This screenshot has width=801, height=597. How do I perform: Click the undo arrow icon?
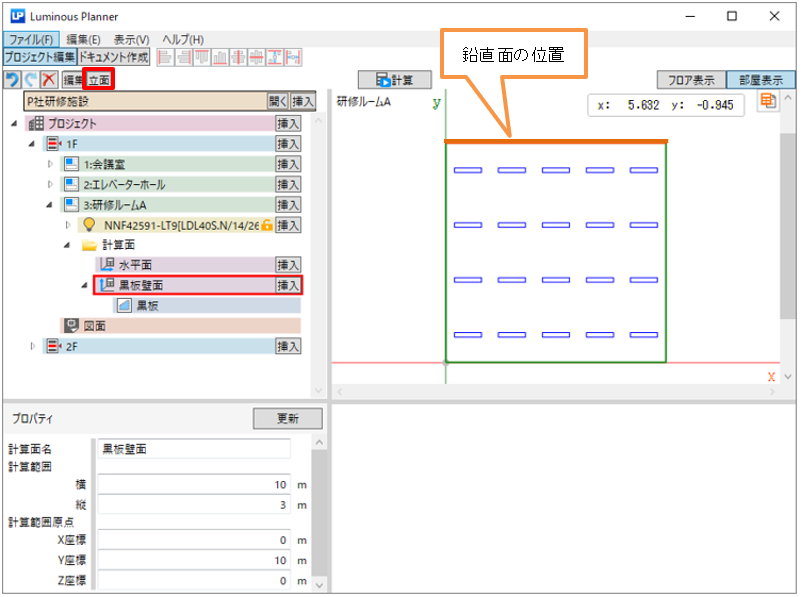pyautogui.click(x=12, y=79)
